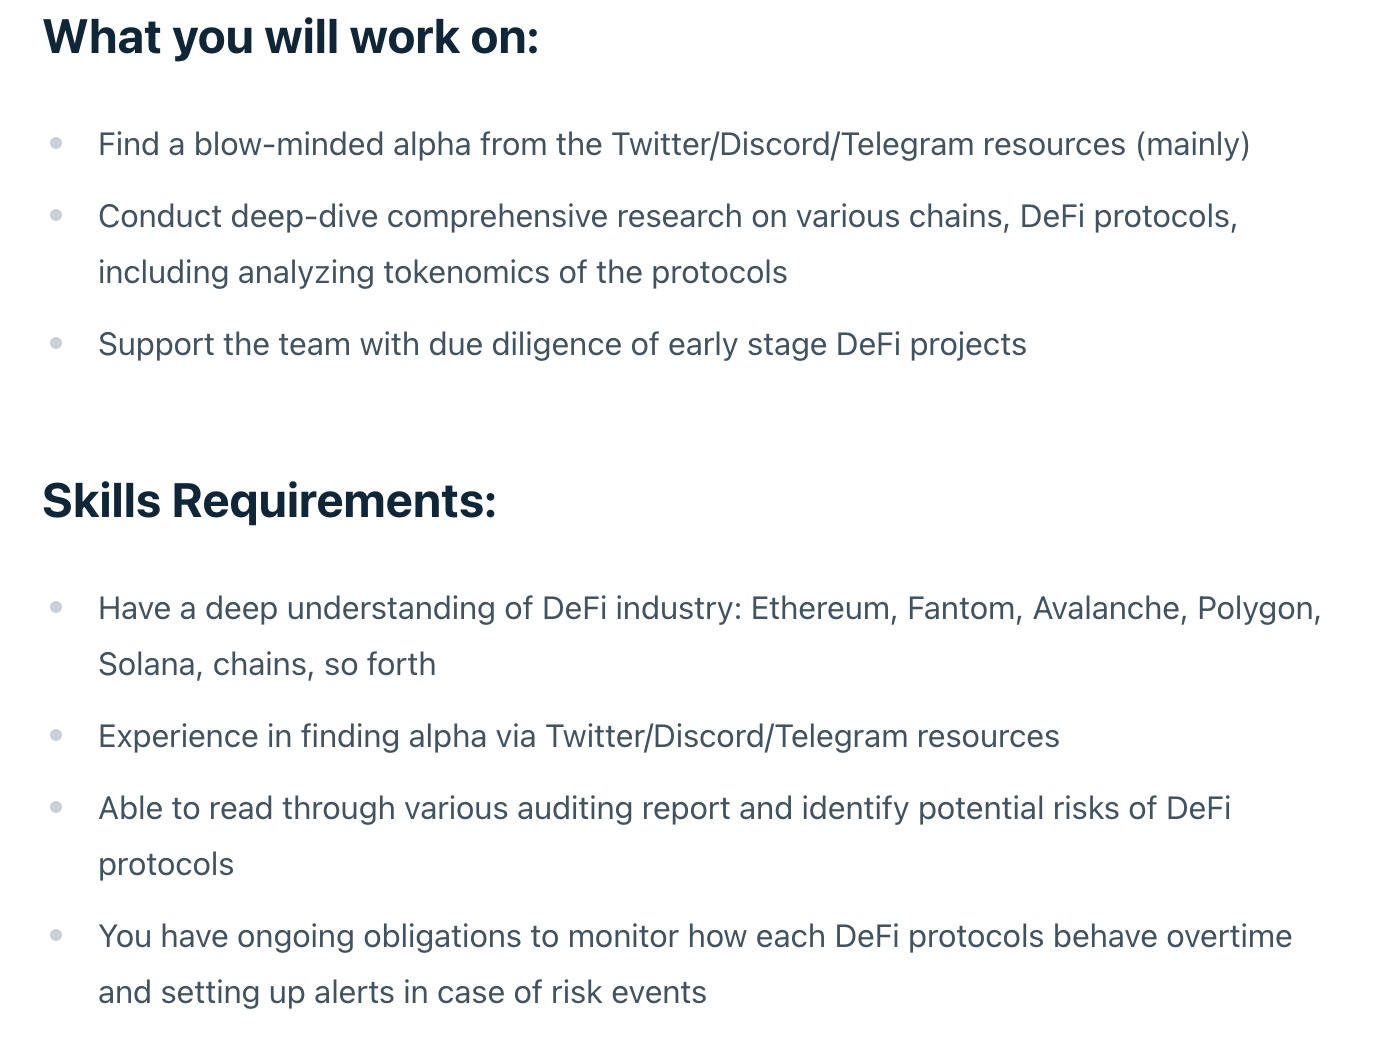Image resolution: width=1394 pixels, height=1062 pixels.
Task: Click the bullet before 'Support the team'
Action: click(56, 343)
